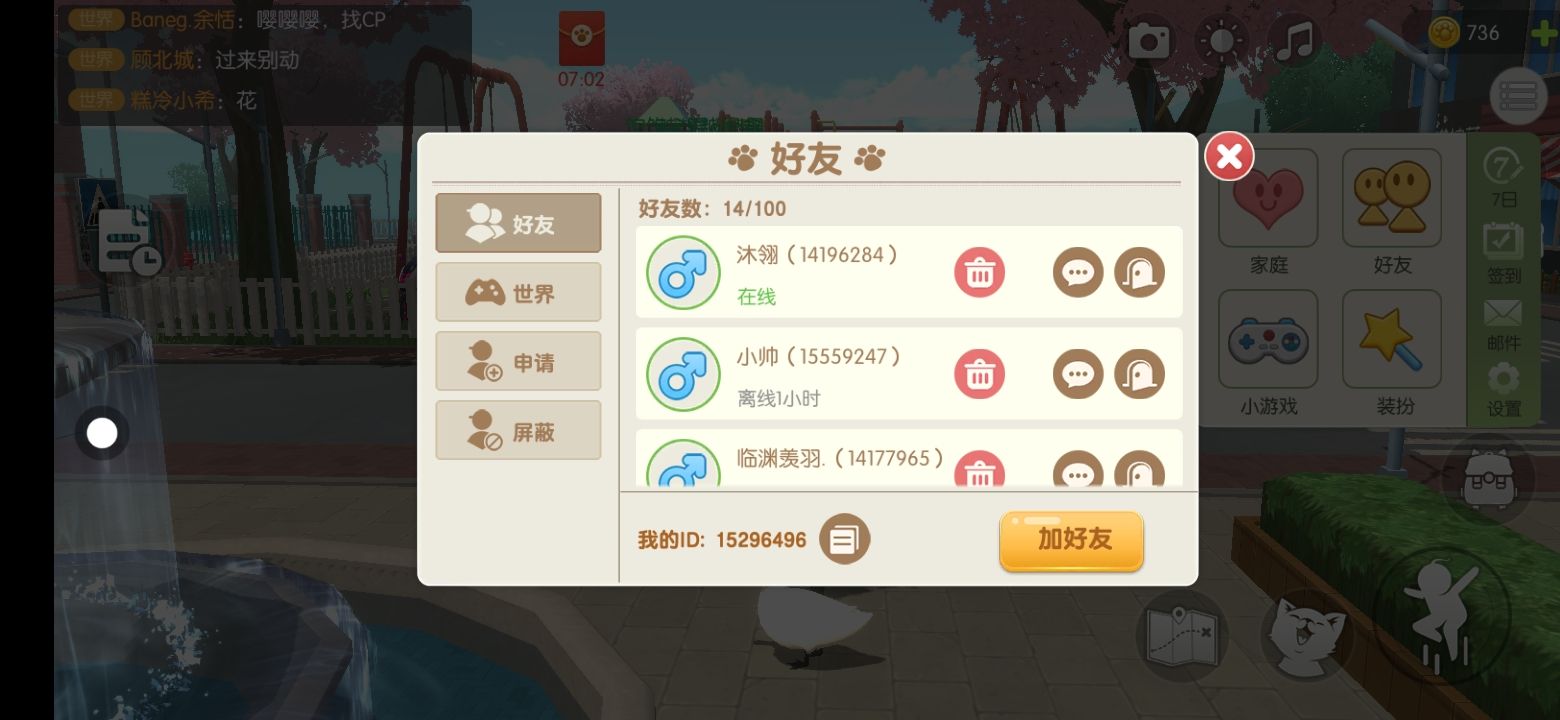Visit 小帅's home via door icon
Viewport: 1560px width, 720px height.
tap(1140, 374)
